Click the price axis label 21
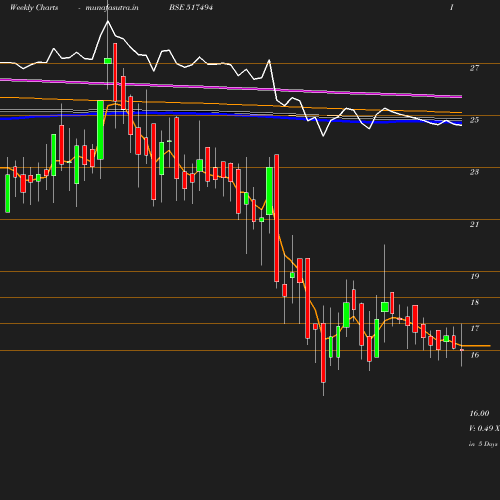Screen dimensions: 500x500 (474, 224)
